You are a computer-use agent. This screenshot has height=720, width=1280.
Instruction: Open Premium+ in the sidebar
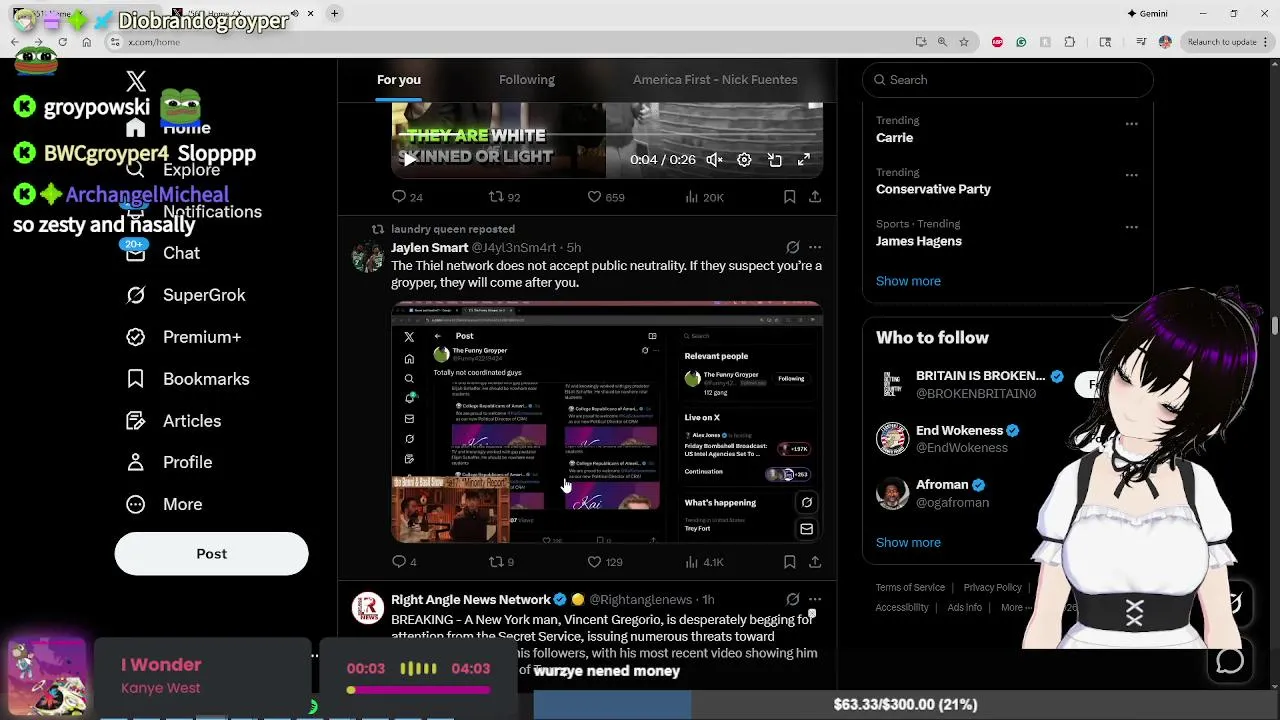[184, 337]
